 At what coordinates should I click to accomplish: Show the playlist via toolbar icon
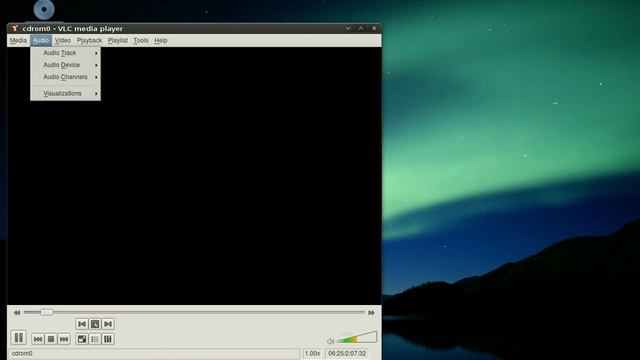[x=95, y=339]
